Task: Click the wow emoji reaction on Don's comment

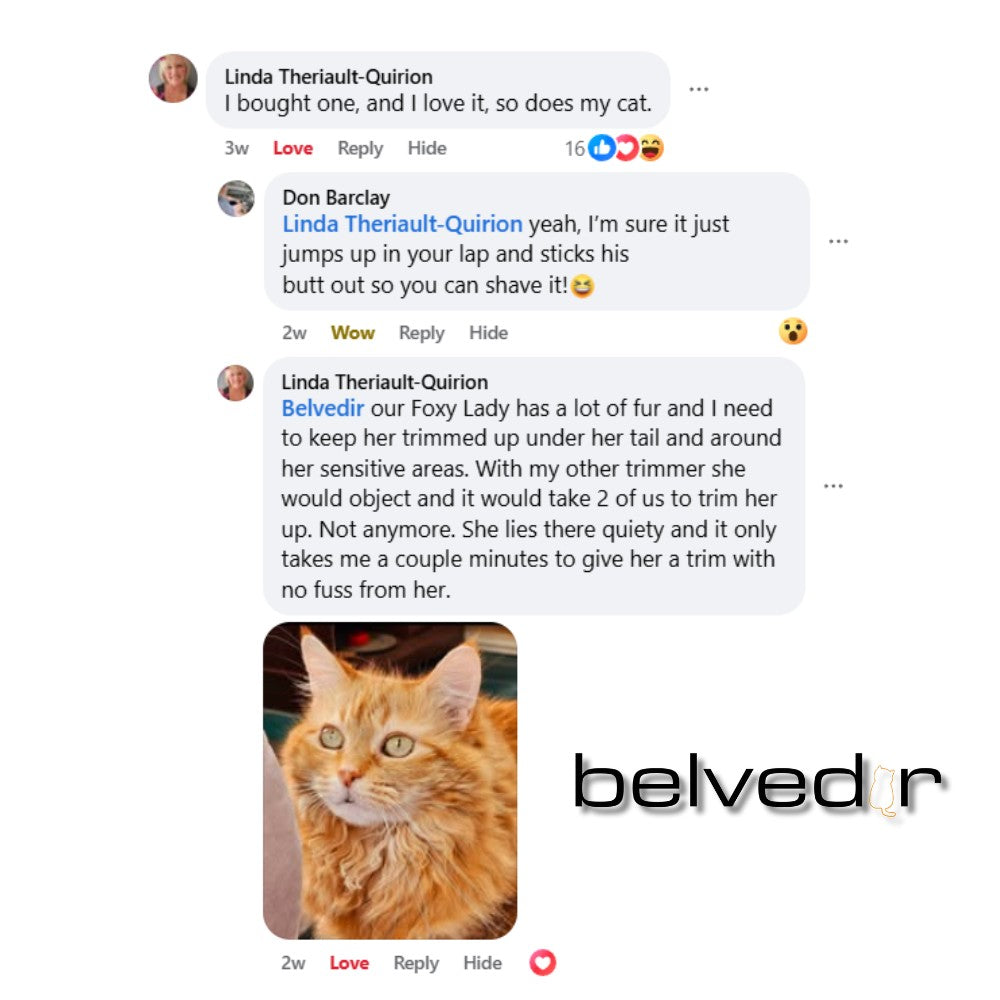Action: (793, 331)
